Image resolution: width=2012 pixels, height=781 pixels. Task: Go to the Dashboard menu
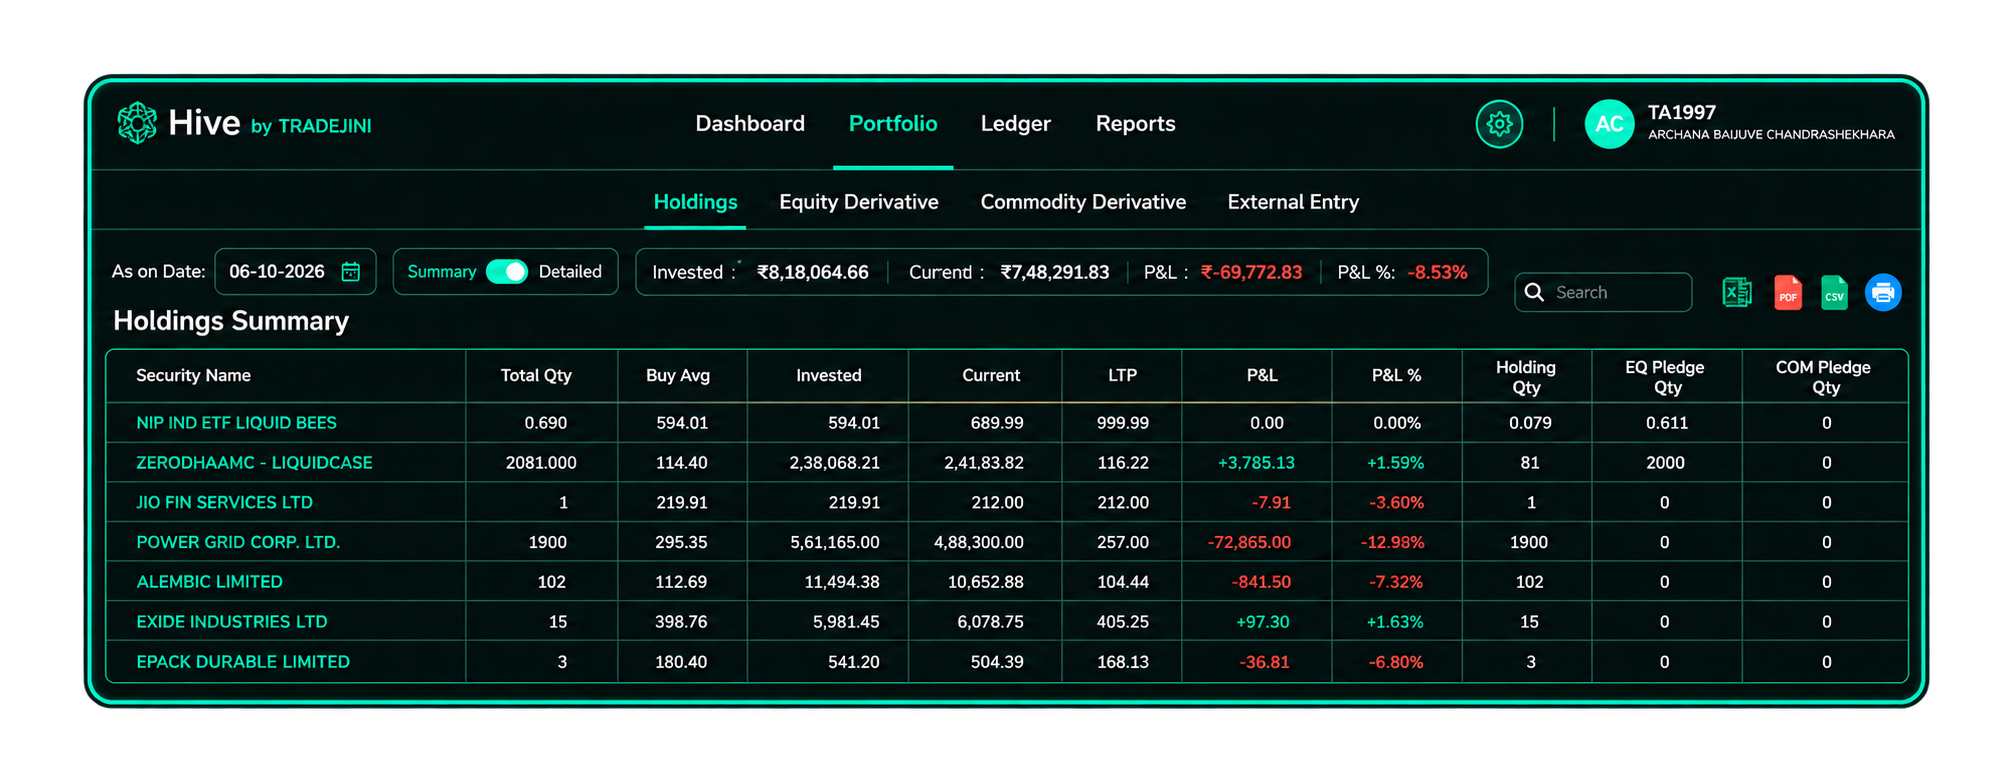tap(750, 124)
